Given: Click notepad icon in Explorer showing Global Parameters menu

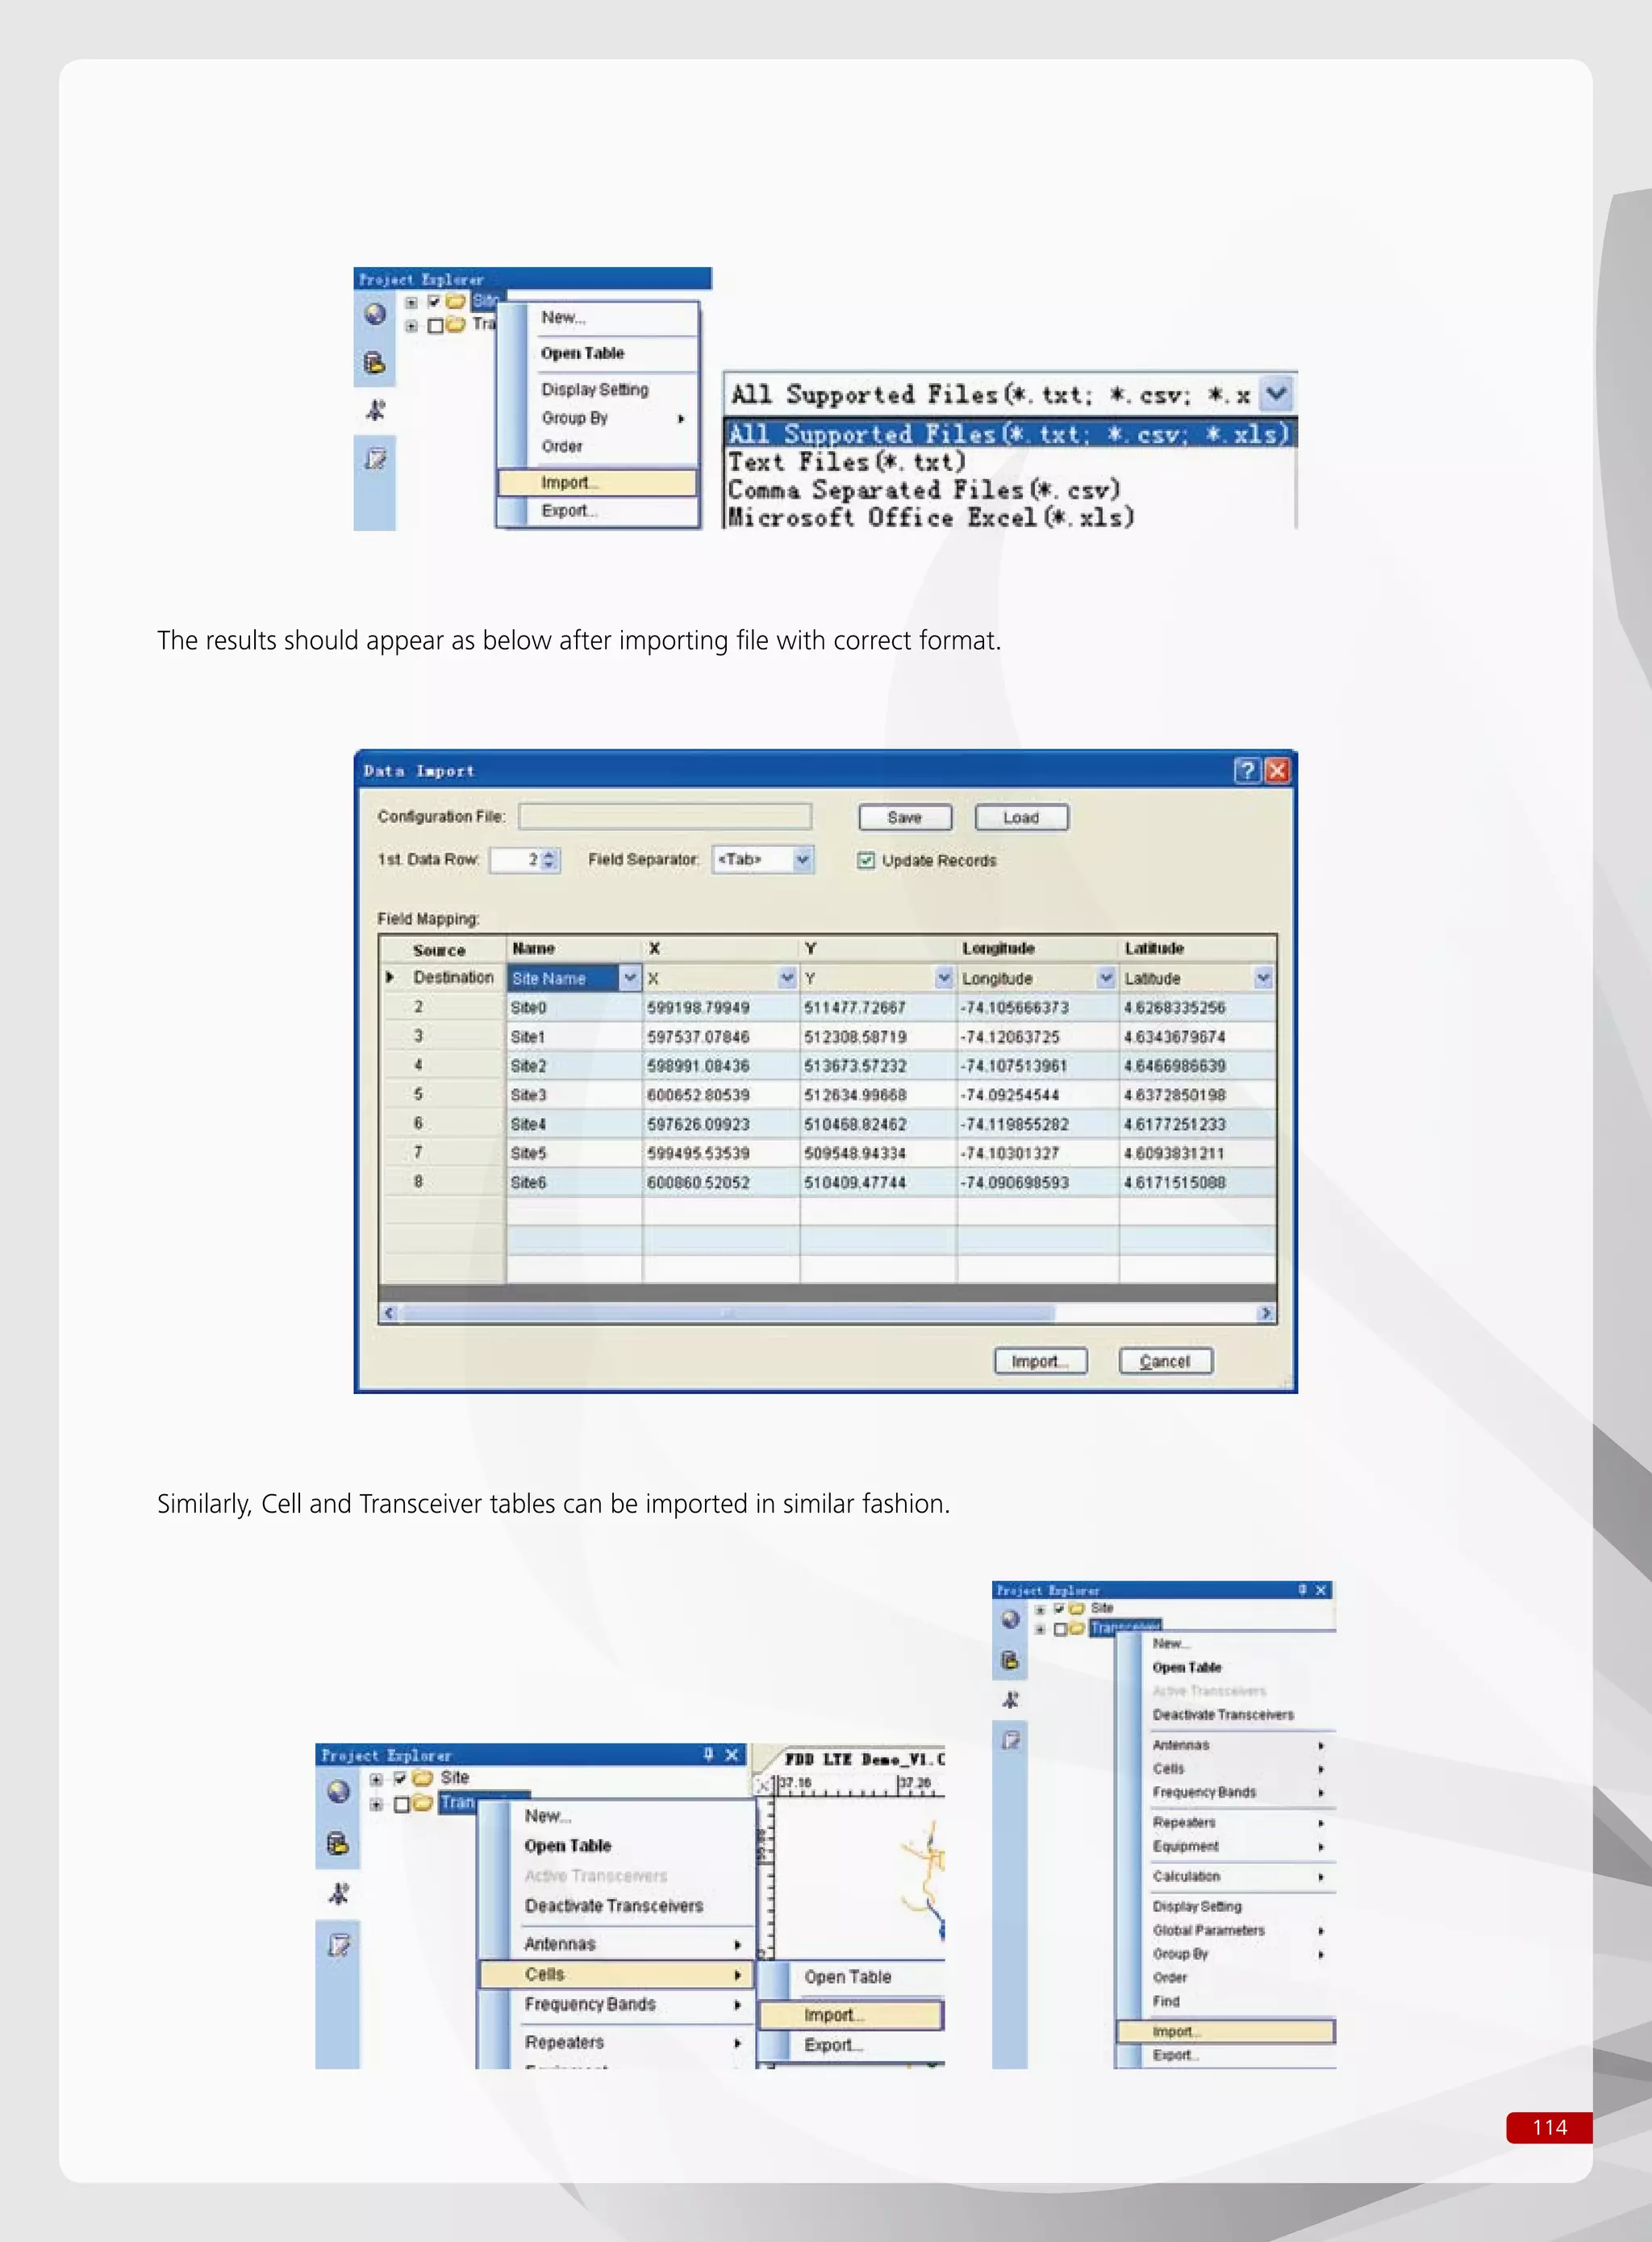Looking at the screenshot, I should 1011,1740.
